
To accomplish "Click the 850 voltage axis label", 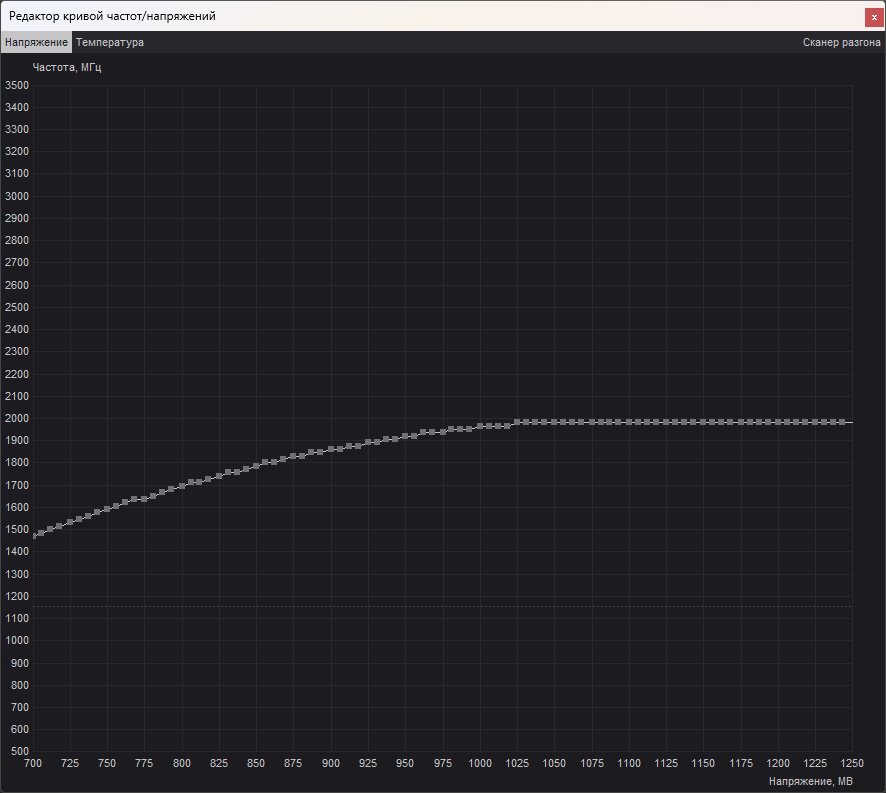I will [256, 763].
